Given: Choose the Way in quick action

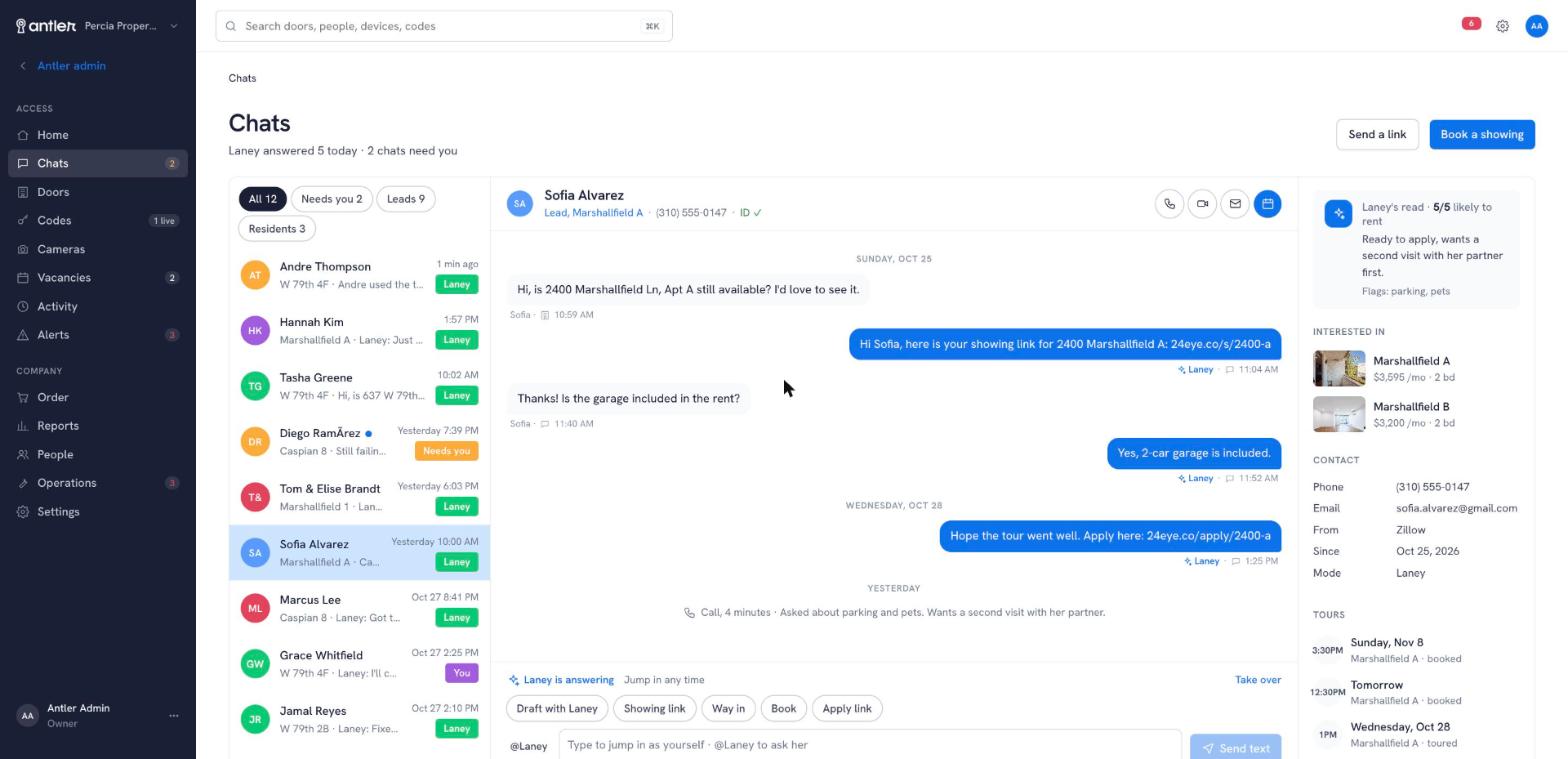Looking at the screenshot, I should point(728,709).
